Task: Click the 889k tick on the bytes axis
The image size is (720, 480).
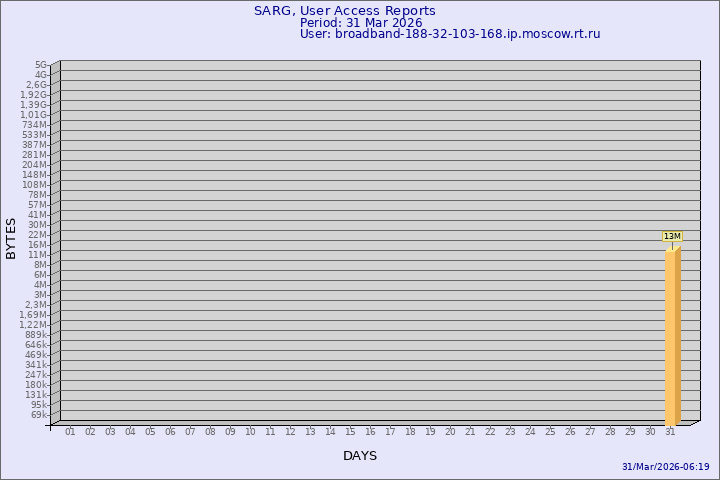Action: (x=35, y=335)
